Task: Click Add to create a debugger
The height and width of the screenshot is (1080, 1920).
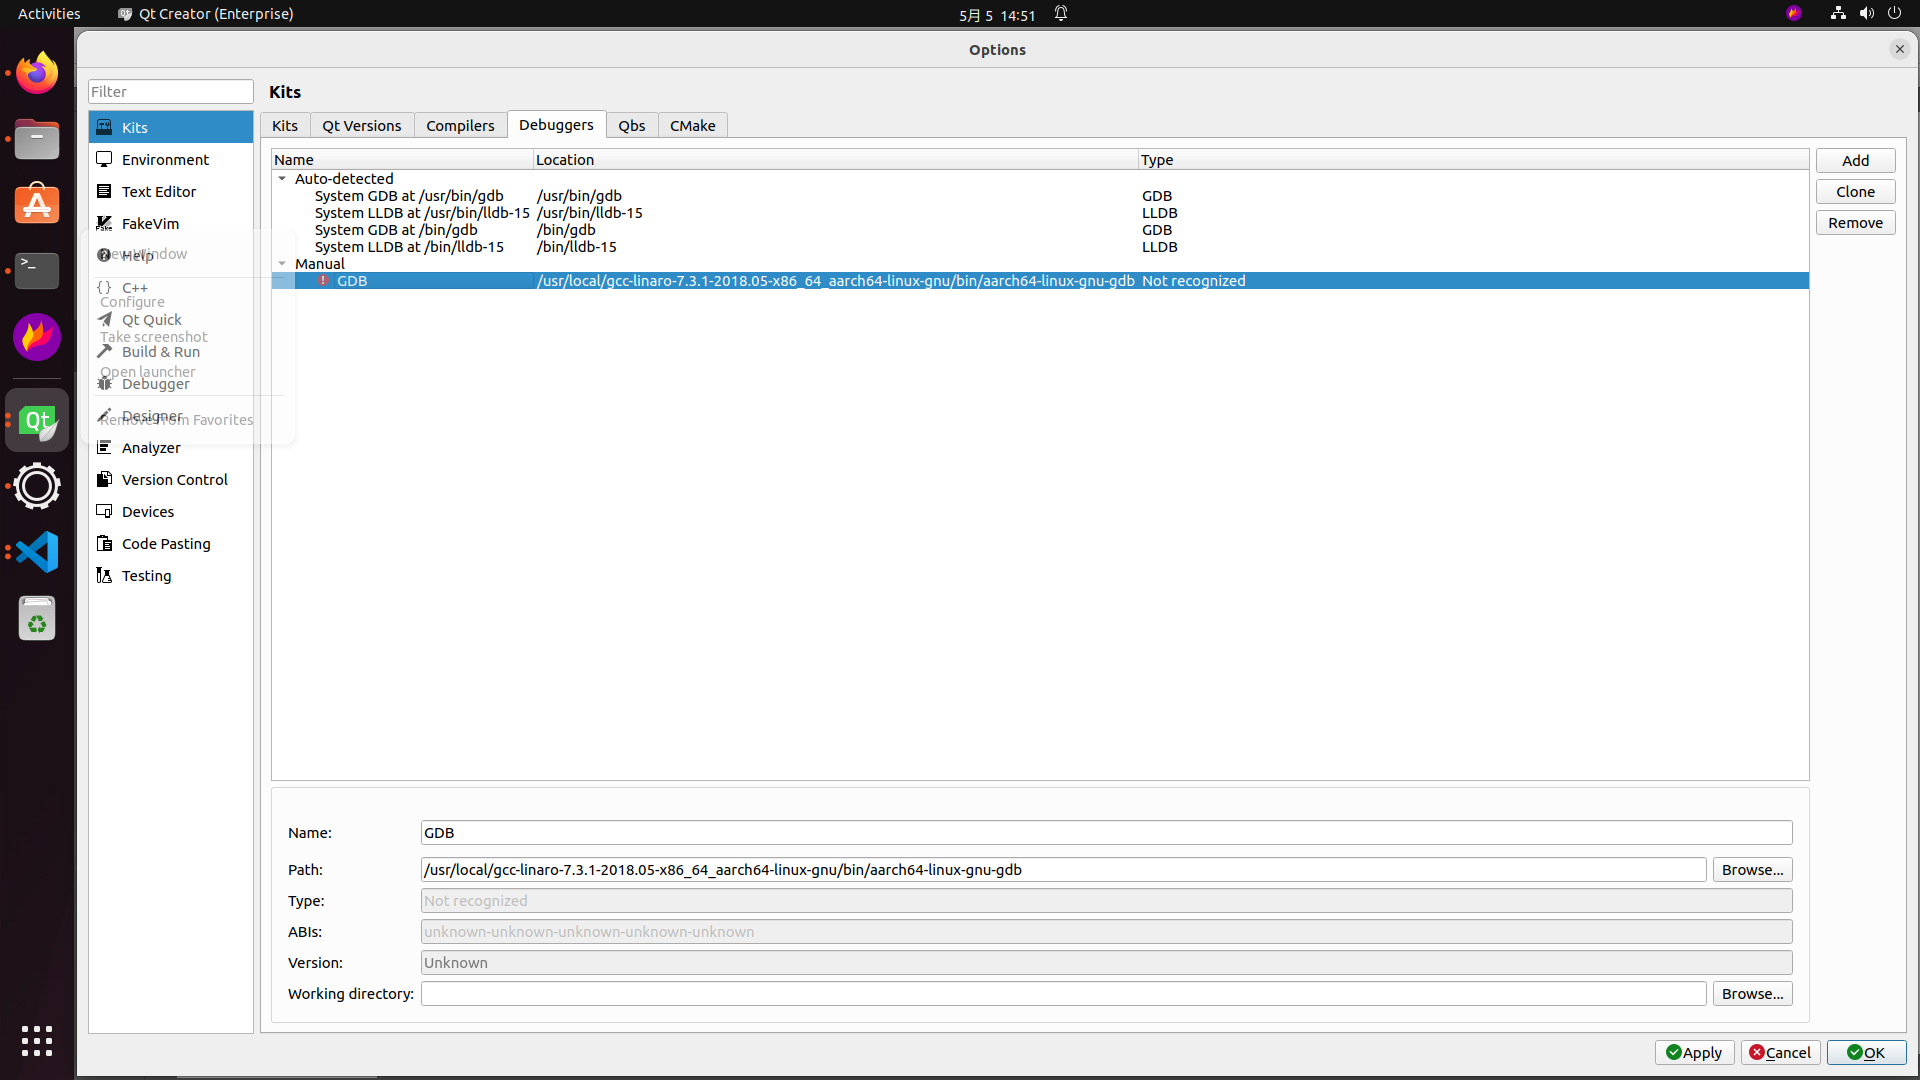Action: pos(1855,161)
